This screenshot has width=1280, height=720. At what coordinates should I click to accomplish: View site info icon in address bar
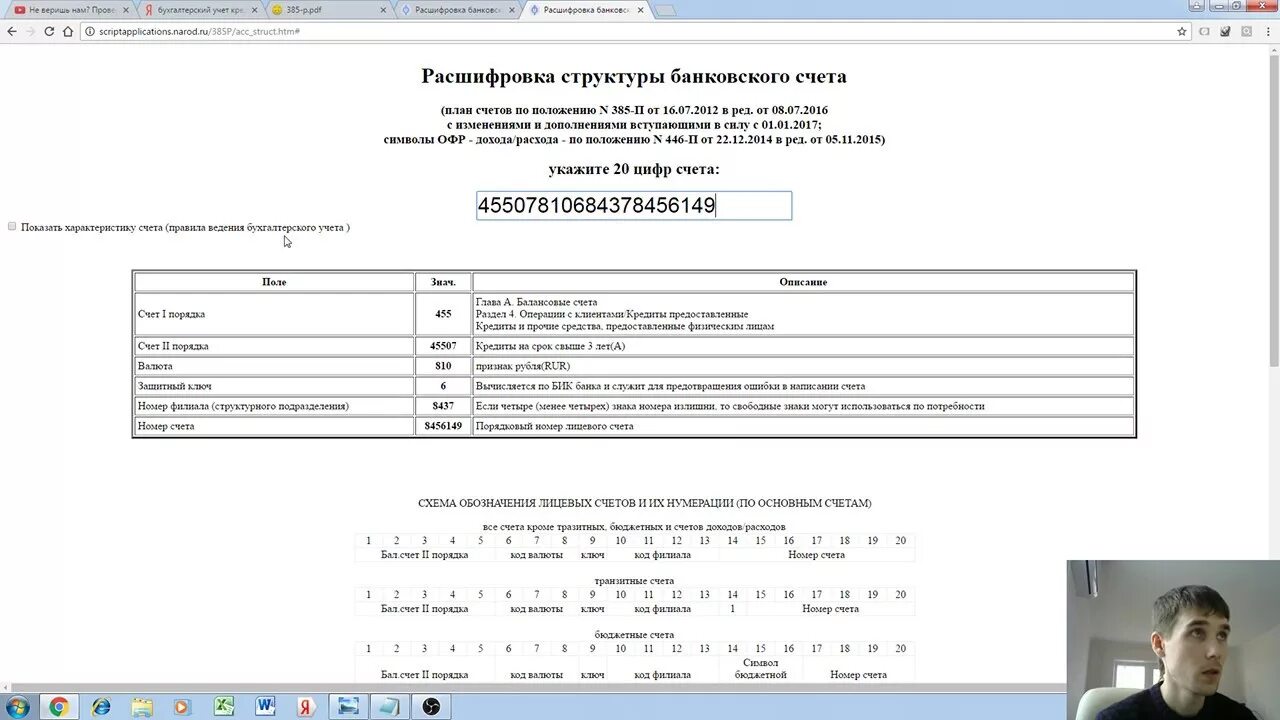88,31
